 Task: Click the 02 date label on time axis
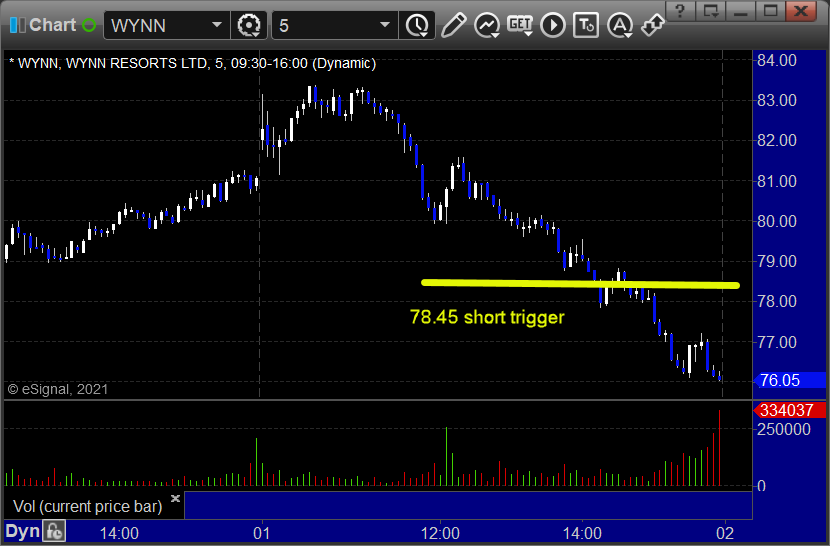coord(725,533)
